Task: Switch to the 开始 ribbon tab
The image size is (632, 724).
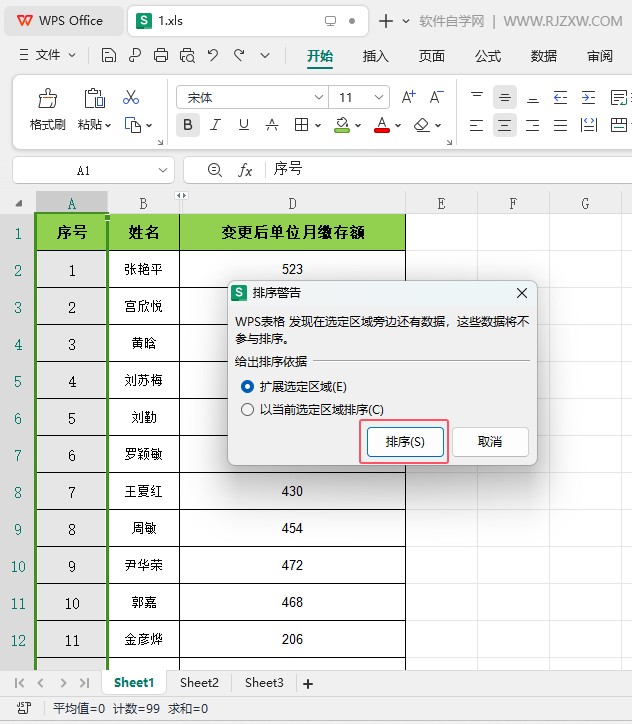Action: (x=320, y=56)
